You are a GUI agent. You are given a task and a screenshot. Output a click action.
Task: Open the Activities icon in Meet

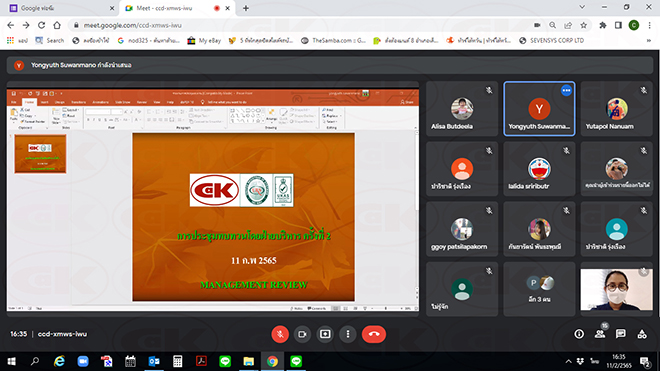(642, 334)
